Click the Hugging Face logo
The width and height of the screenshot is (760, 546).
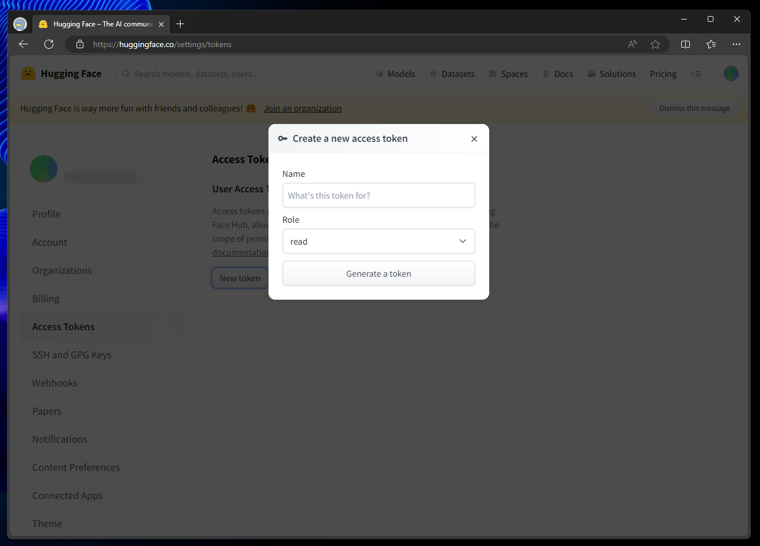point(61,74)
